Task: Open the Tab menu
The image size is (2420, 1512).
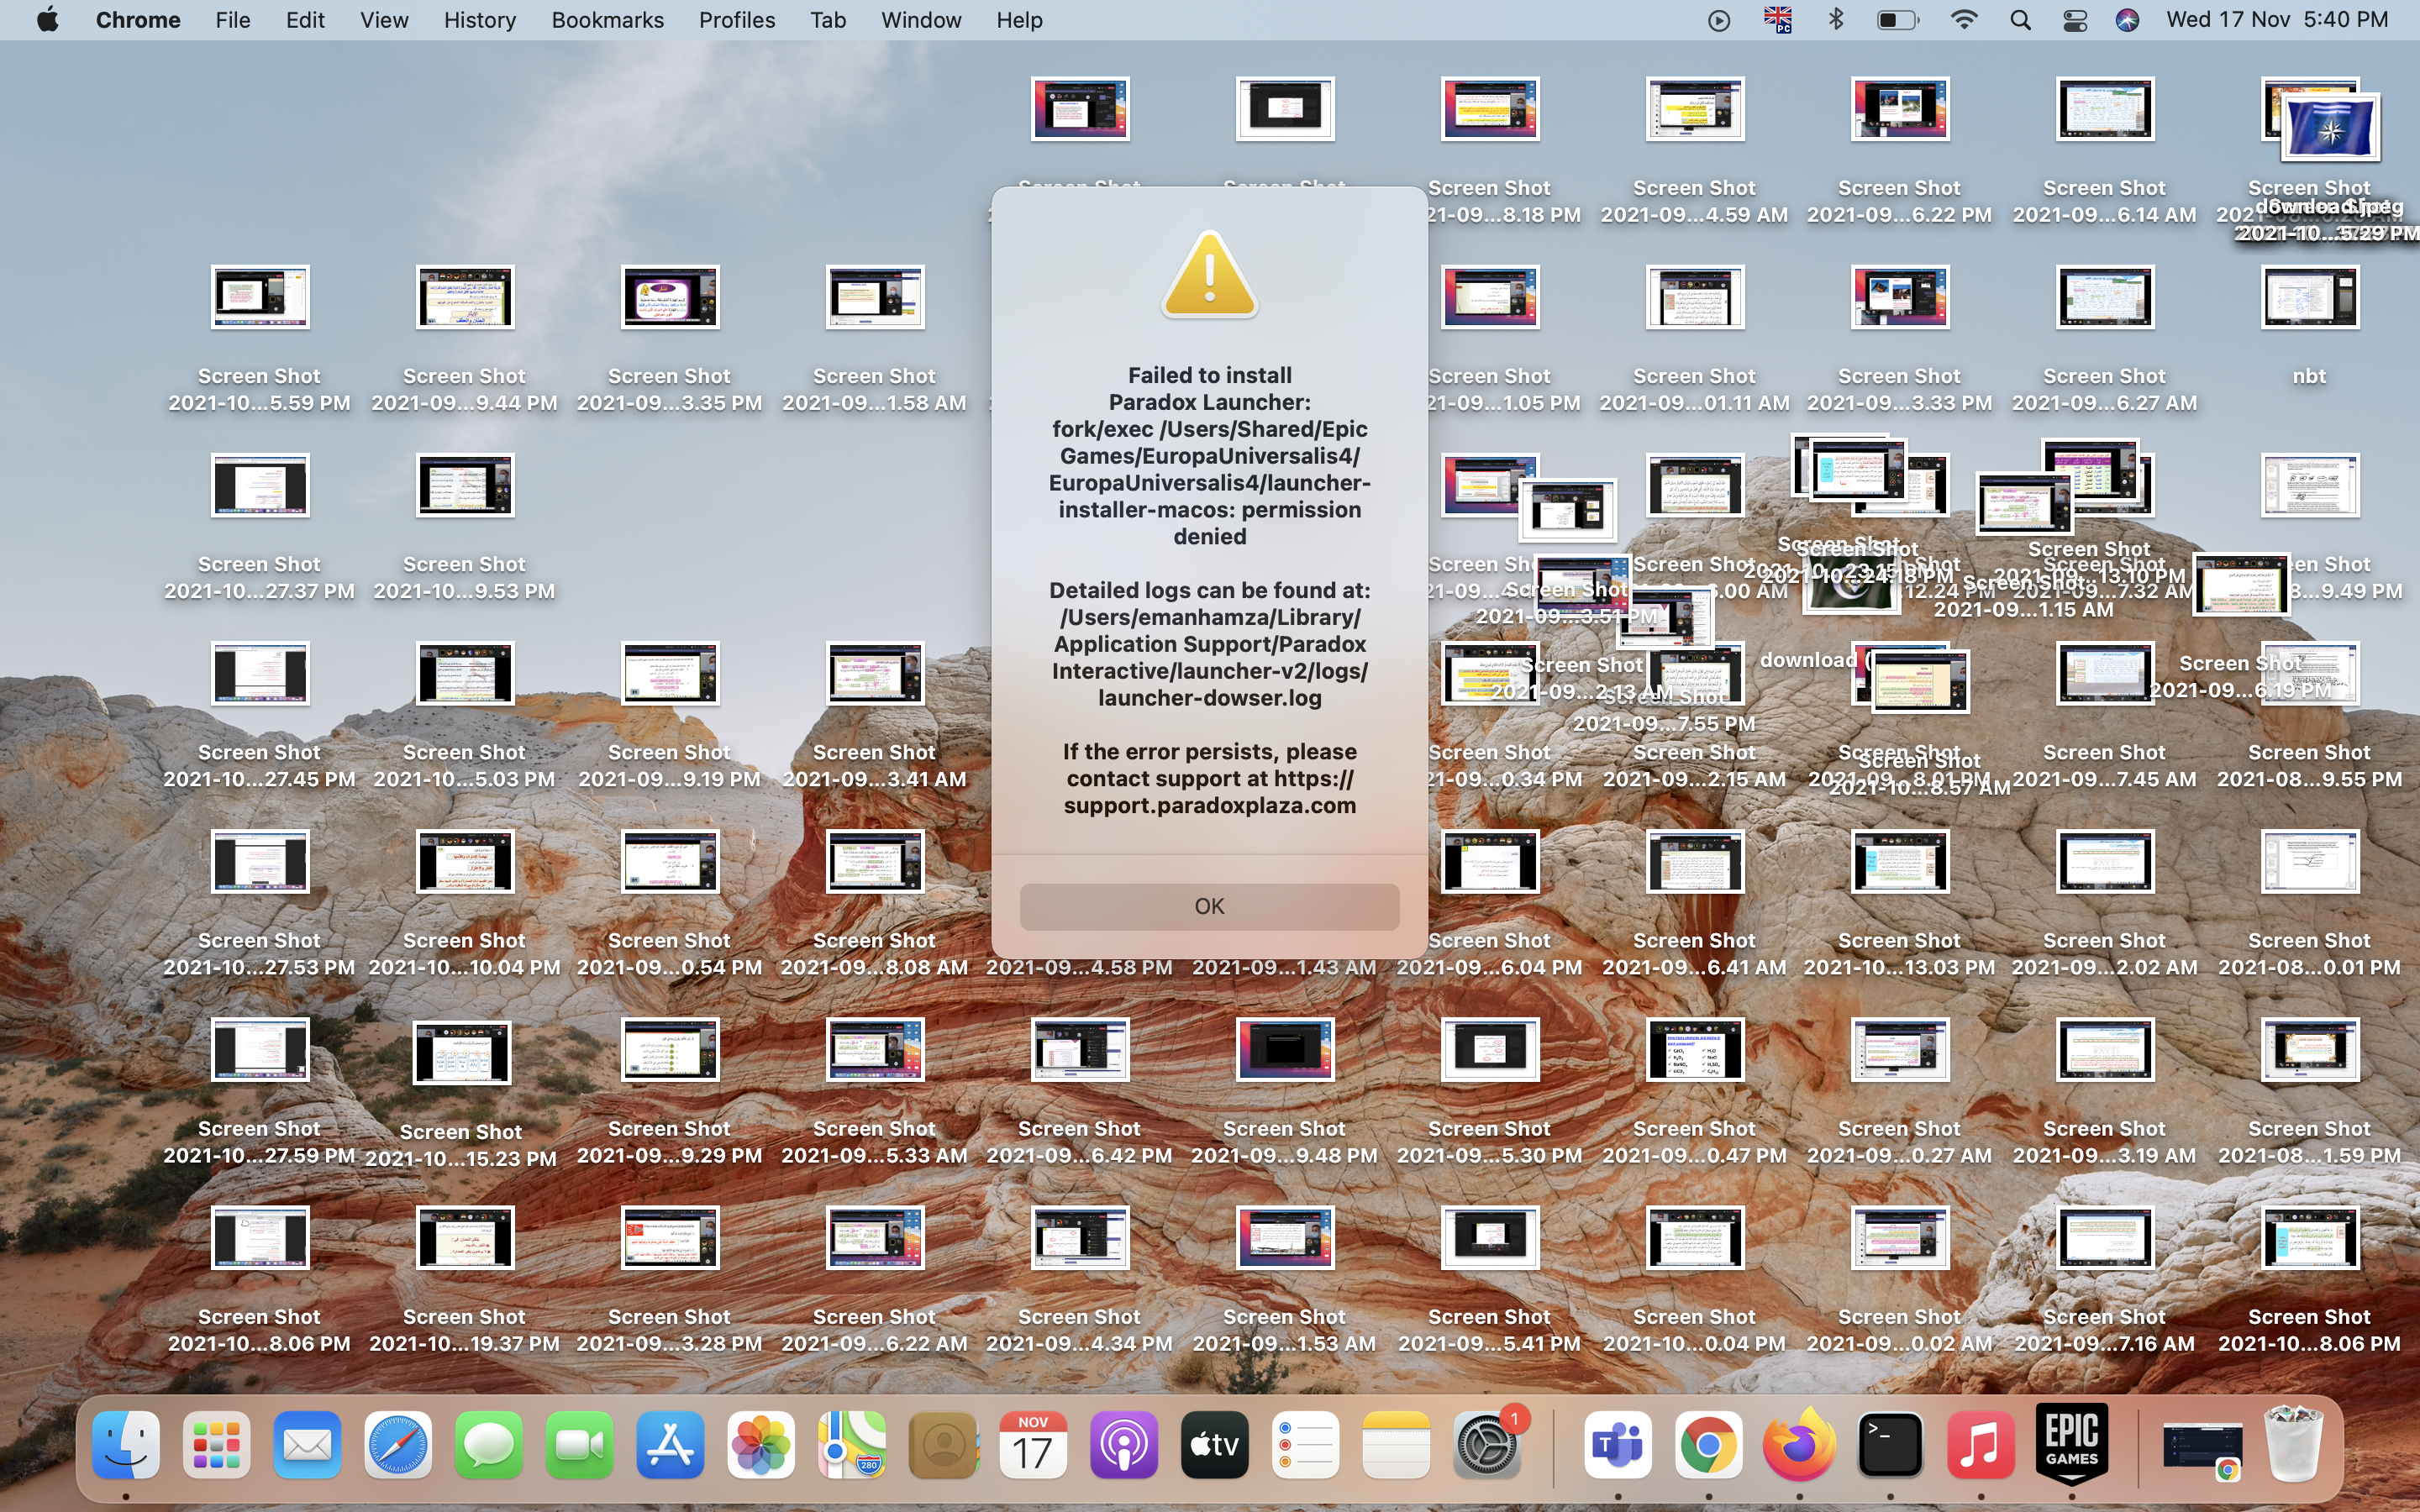Action: pyautogui.click(x=828, y=20)
